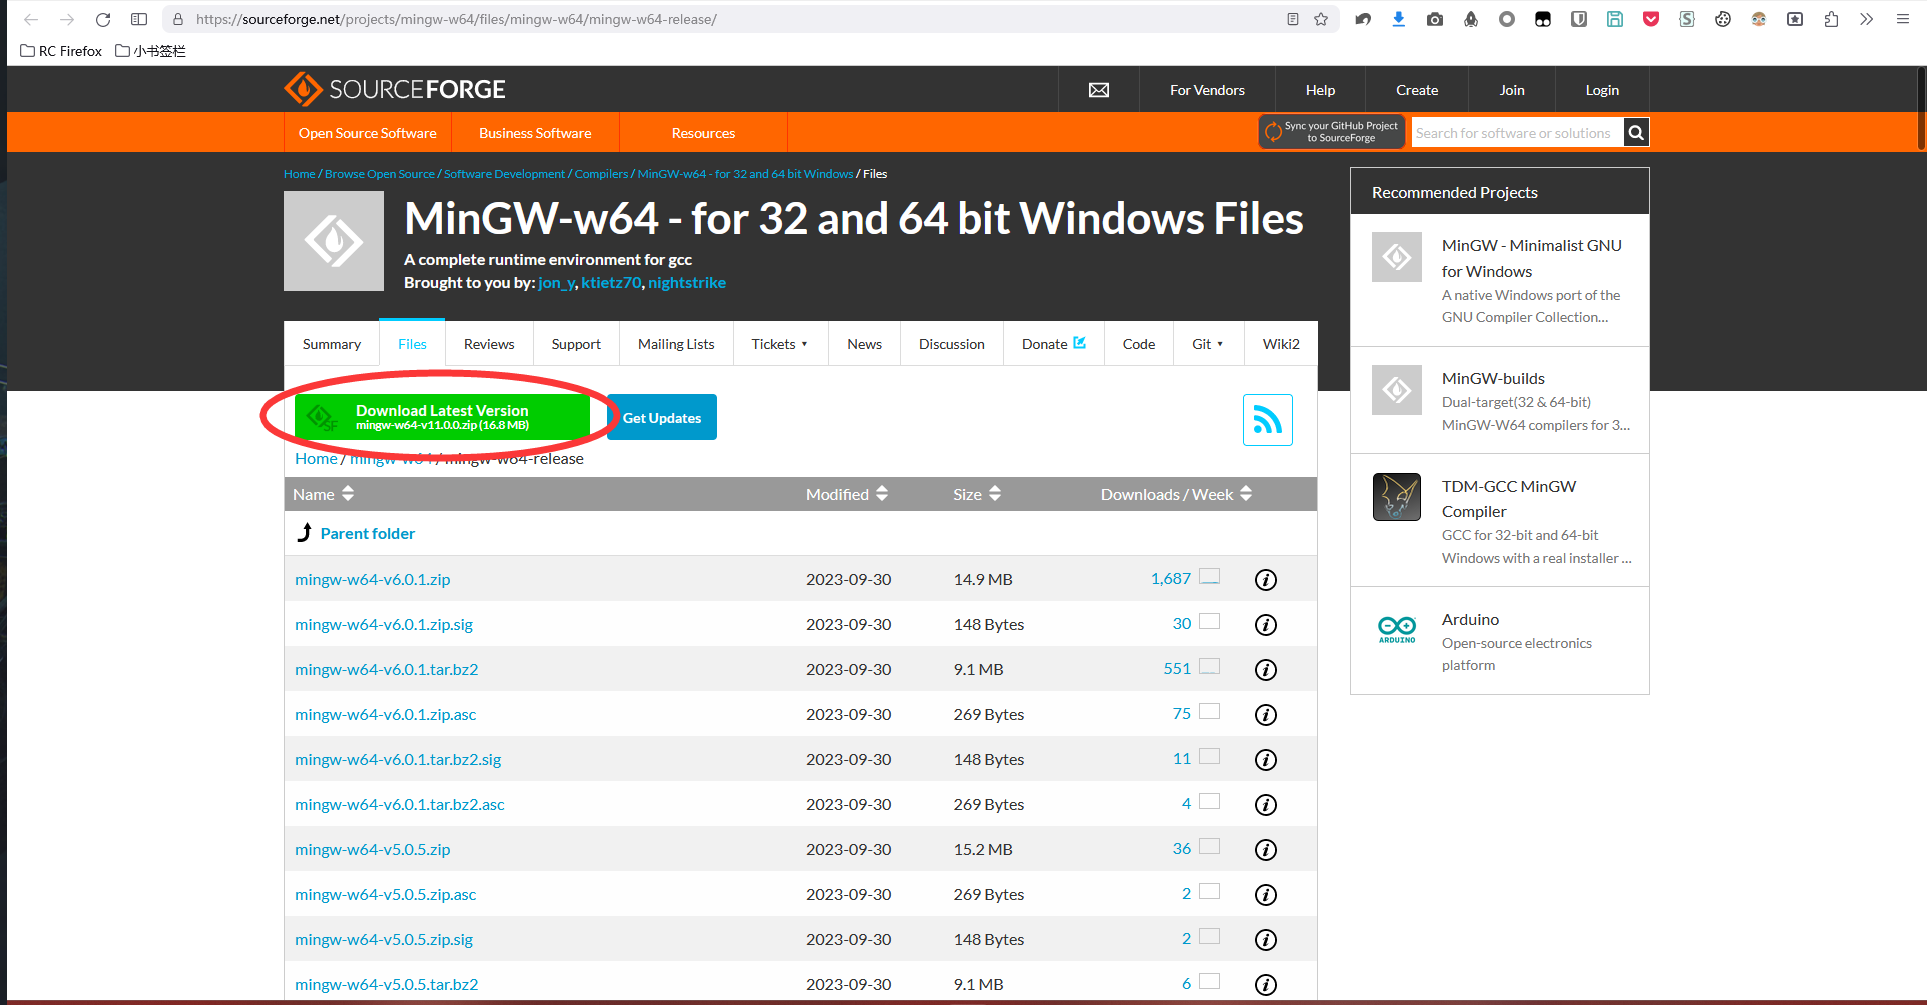Click the search magnifier button
Image resolution: width=1927 pixels, height=1005 pixels.
click(x=1636, y=132)
